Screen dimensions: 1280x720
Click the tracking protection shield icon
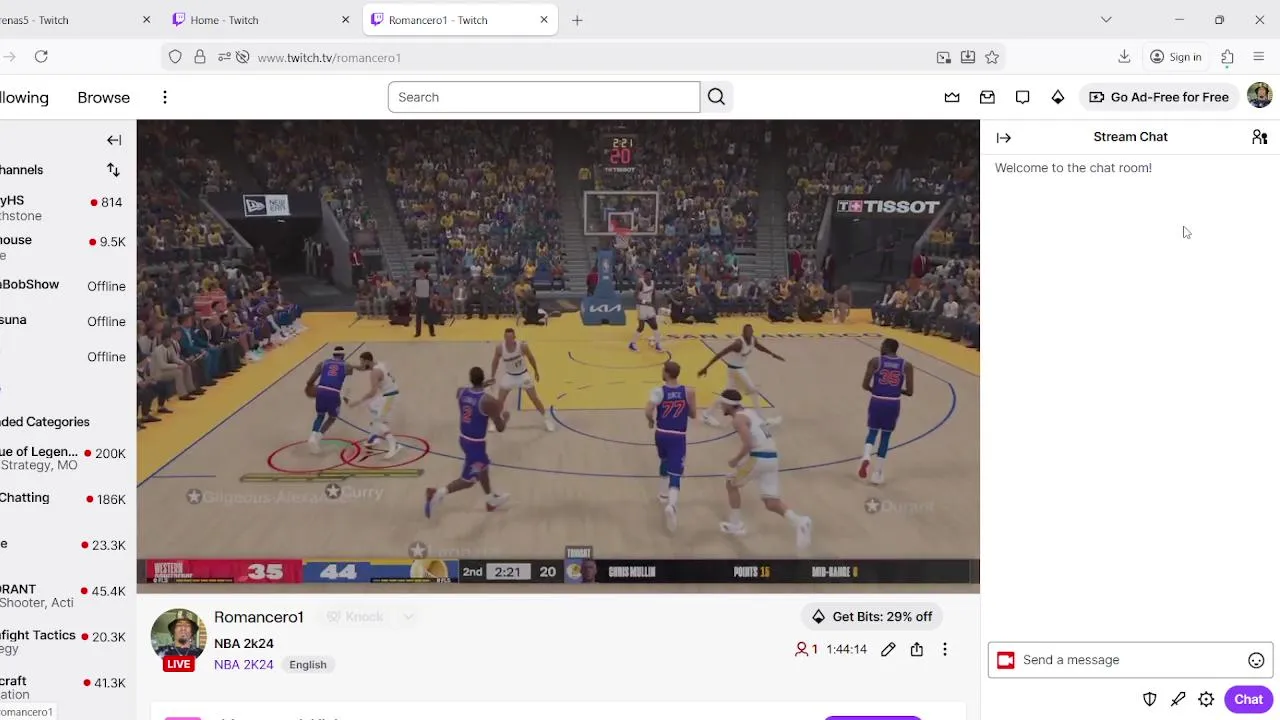coord(175,57)
